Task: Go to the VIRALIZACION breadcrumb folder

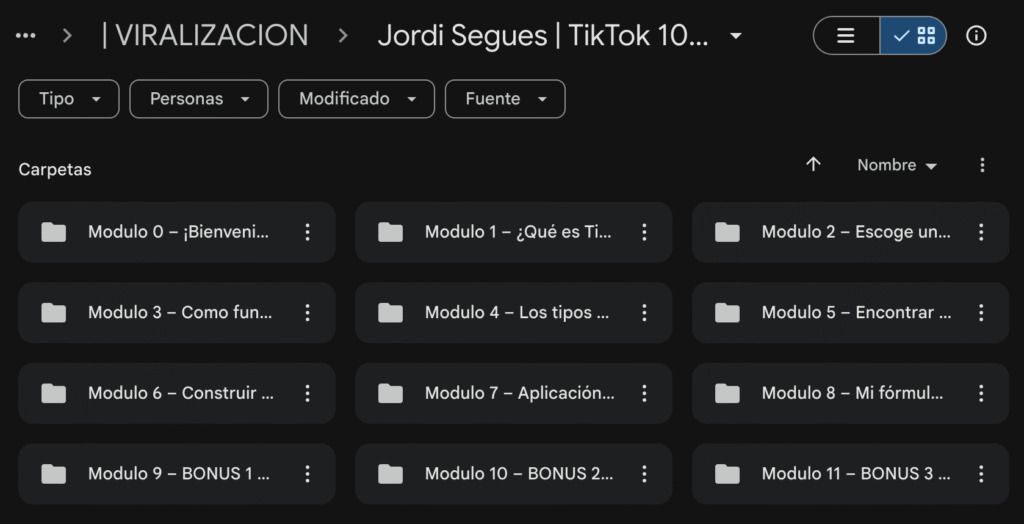Action: pos(205,36)
